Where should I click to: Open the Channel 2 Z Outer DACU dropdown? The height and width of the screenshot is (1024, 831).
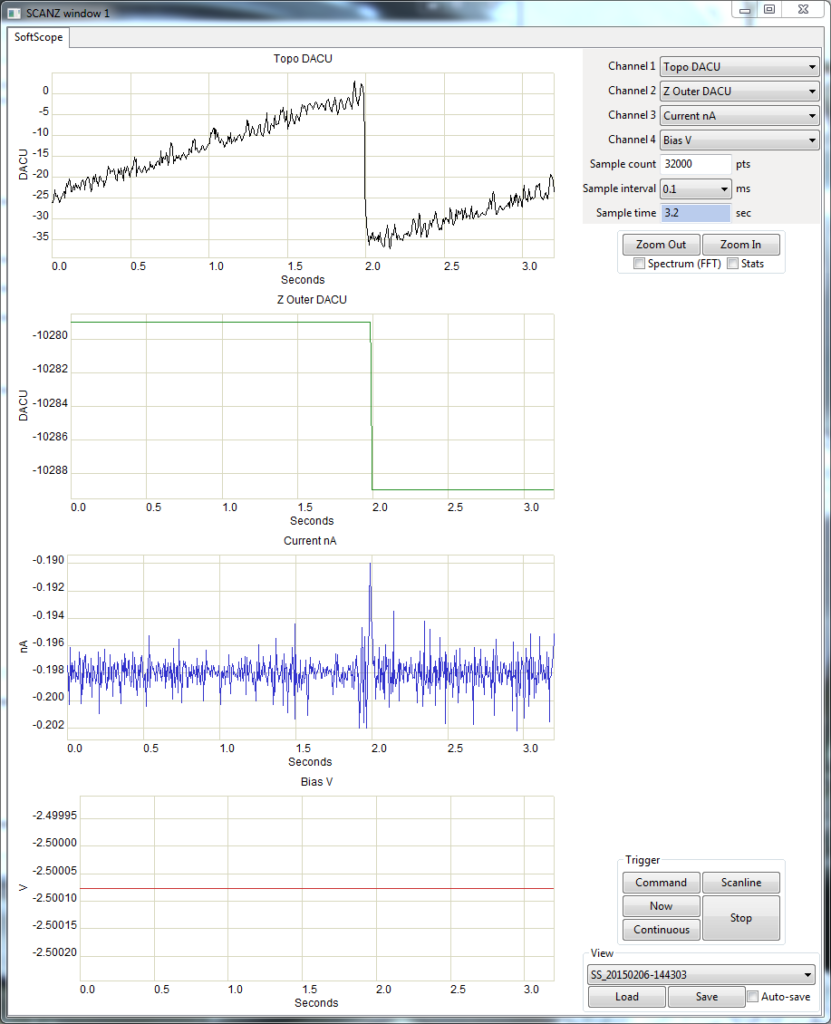(x=740, y=91)
